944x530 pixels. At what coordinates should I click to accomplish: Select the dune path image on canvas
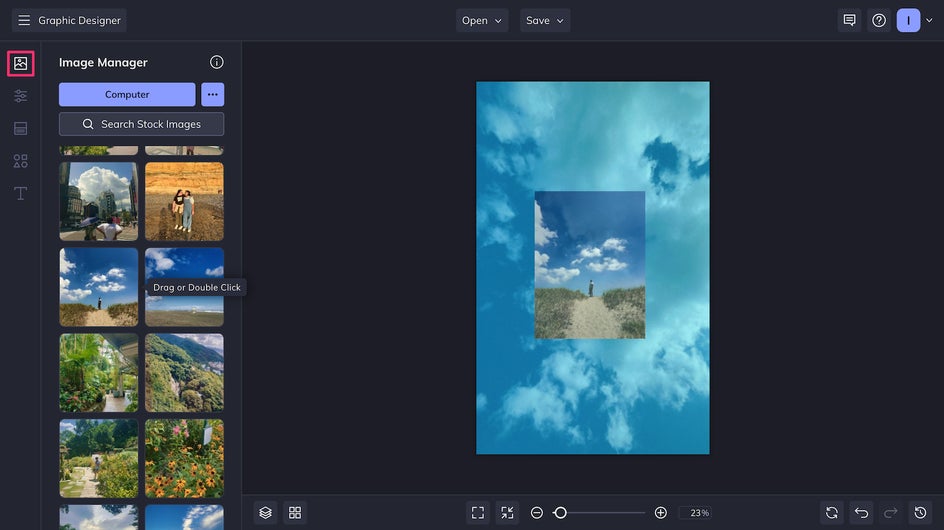[590, 265]
